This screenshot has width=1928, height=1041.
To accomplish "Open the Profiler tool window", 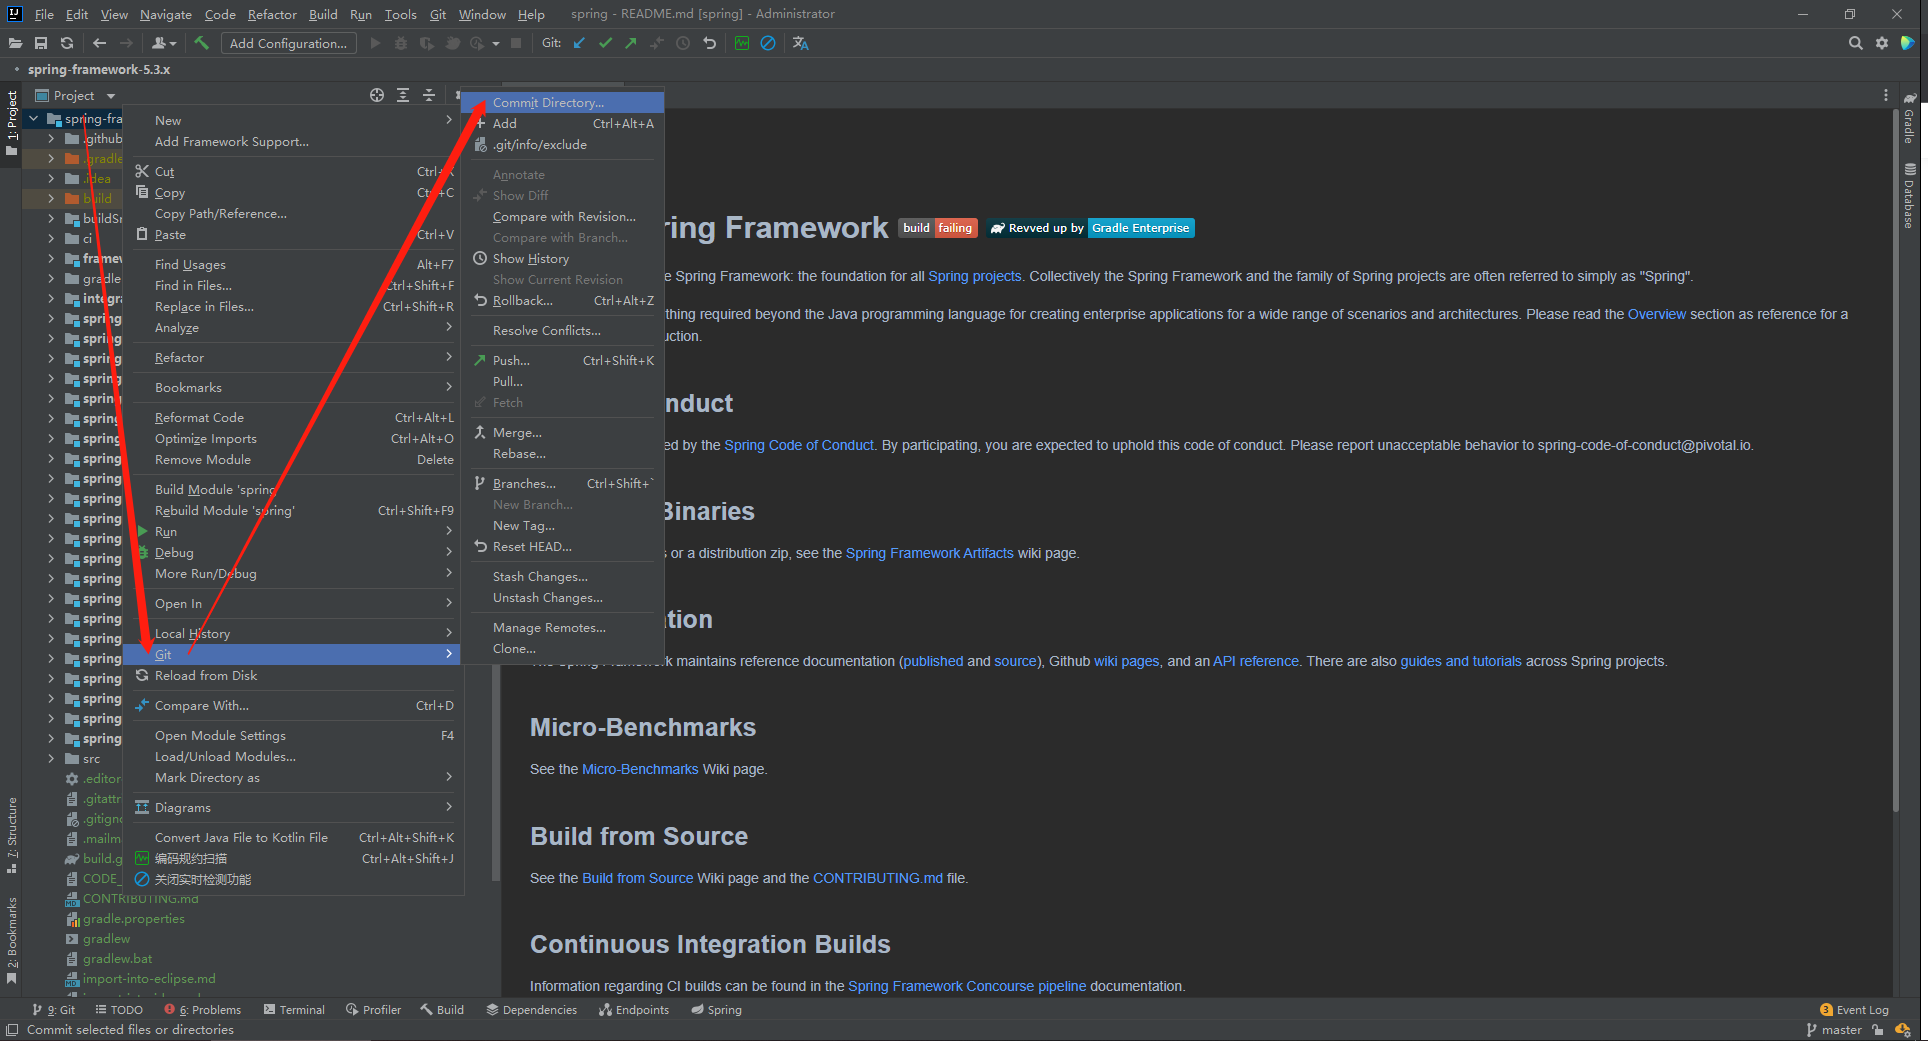I will click(x=373, y=1010).
